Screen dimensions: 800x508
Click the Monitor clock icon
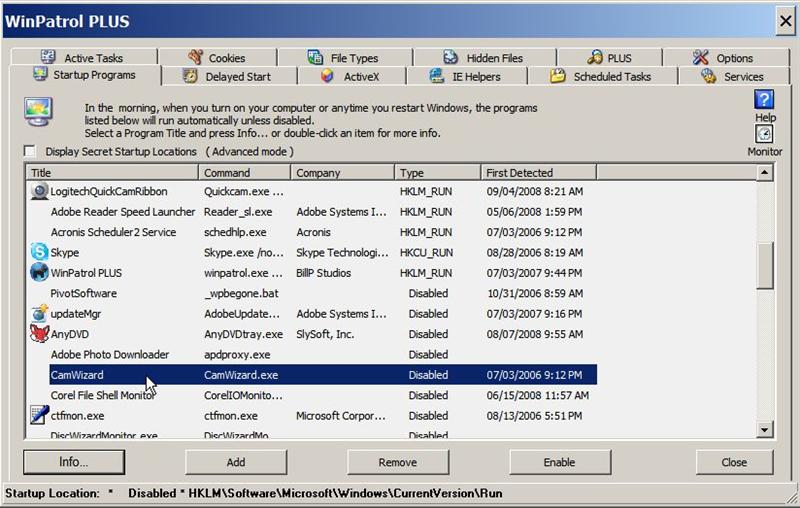pyautogui.click(x=764, y=134)
